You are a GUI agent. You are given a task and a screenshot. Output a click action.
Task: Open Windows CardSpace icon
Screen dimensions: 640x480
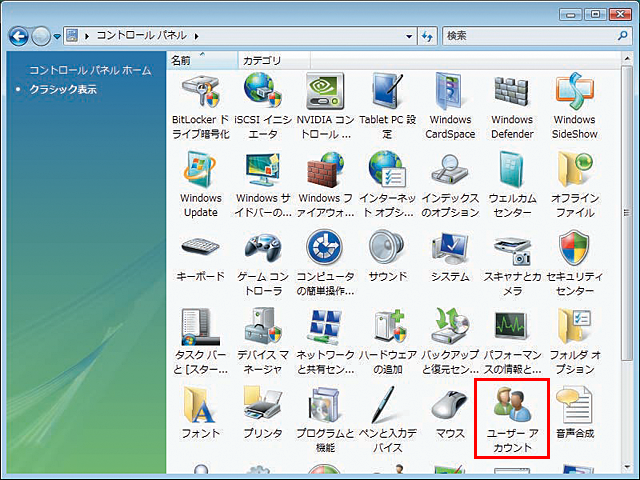tap(450, 105)
